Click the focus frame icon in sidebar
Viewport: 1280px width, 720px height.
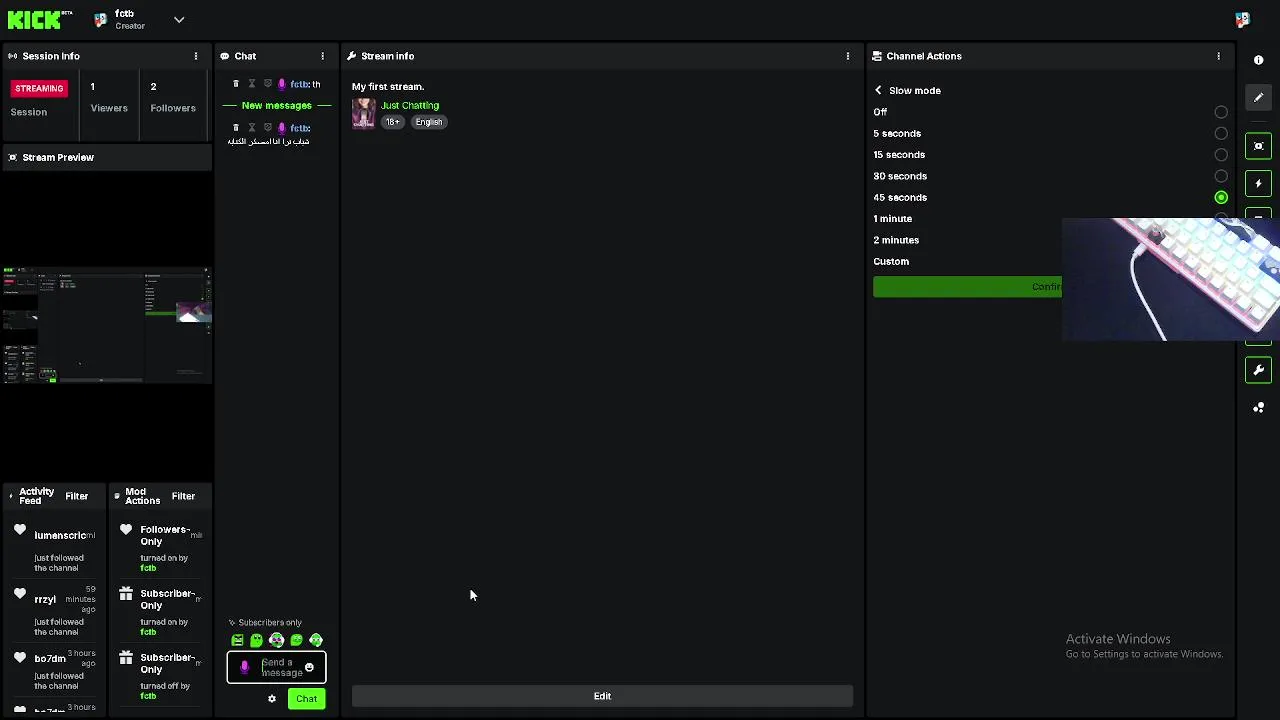point(1258,146)
